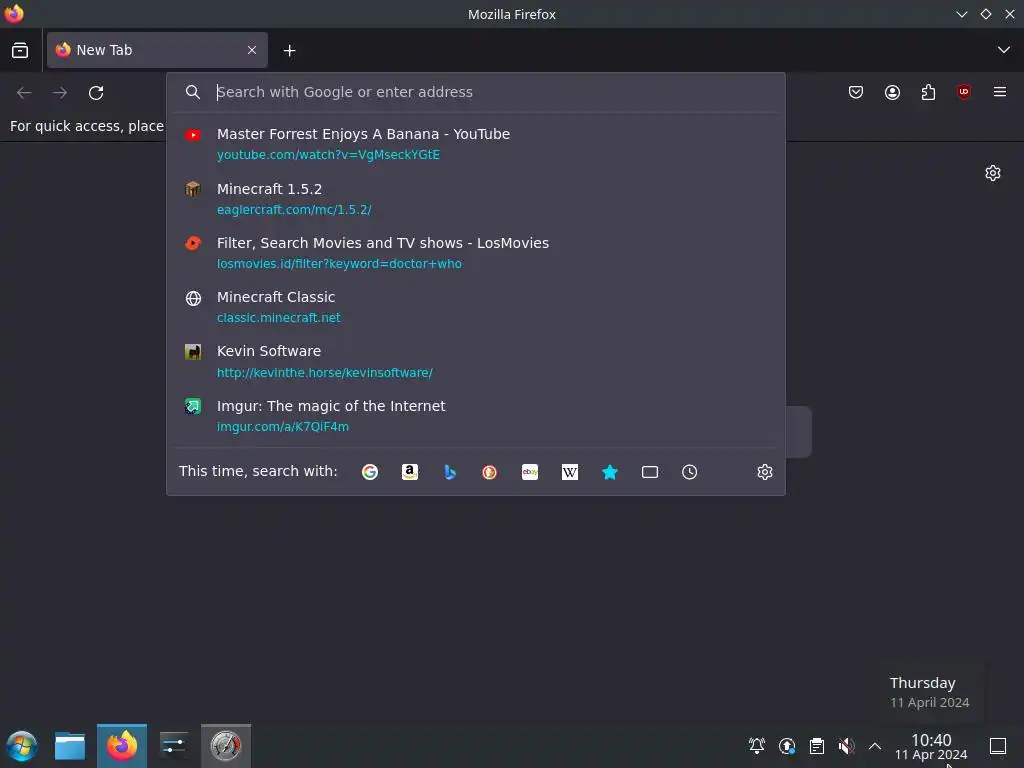Search this time with Amazon icon
The width and height of the screenshot is (1024, 768).
click(409, 472)
